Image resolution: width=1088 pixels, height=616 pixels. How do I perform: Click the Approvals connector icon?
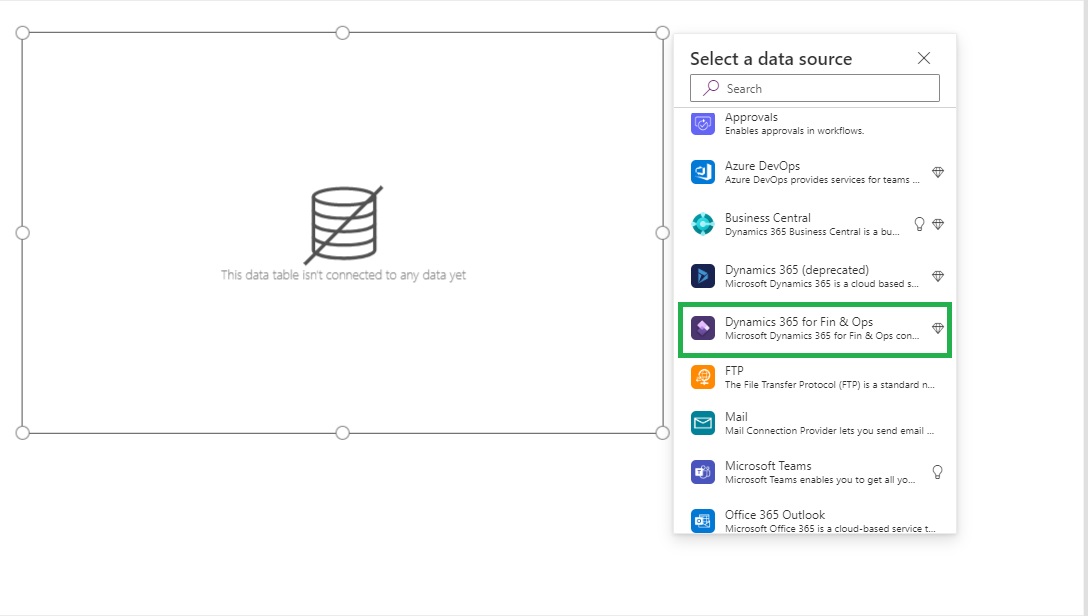[703, 124]
